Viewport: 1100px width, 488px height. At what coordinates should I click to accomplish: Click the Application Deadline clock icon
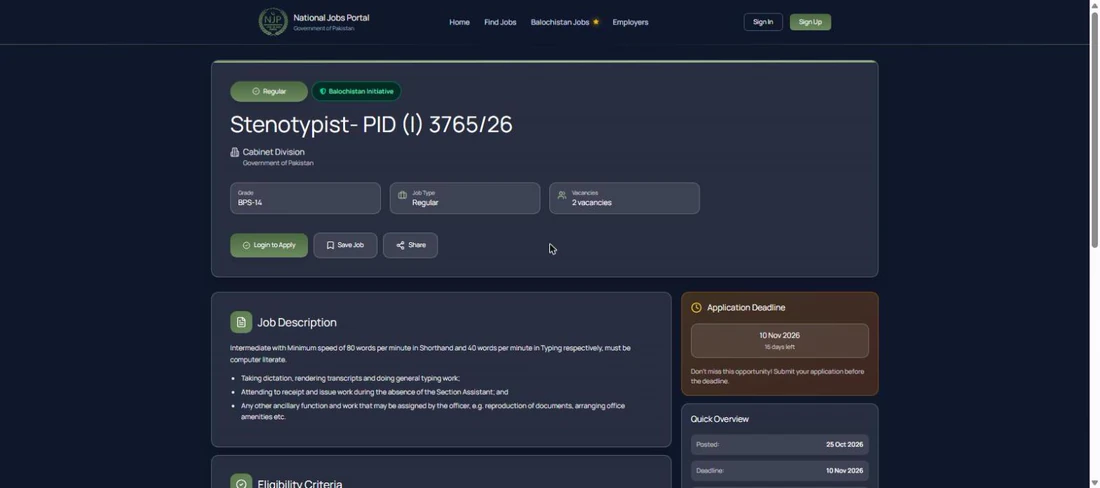click(696, 308)
